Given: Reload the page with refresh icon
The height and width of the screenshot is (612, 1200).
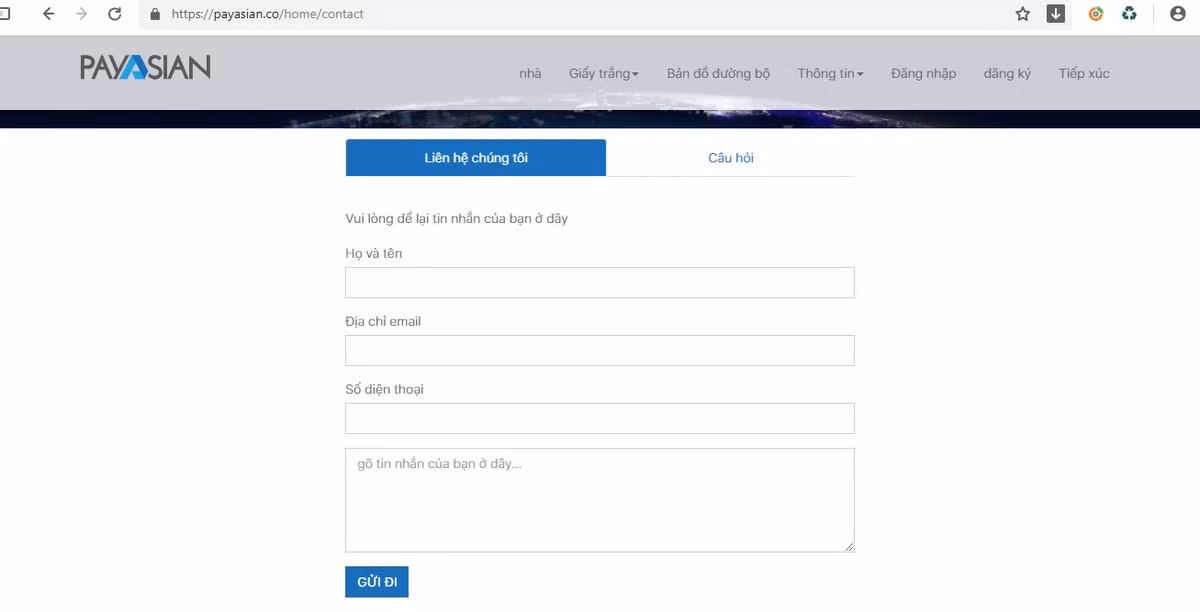Looking at the screenshot, I should [x=115, y=14].
